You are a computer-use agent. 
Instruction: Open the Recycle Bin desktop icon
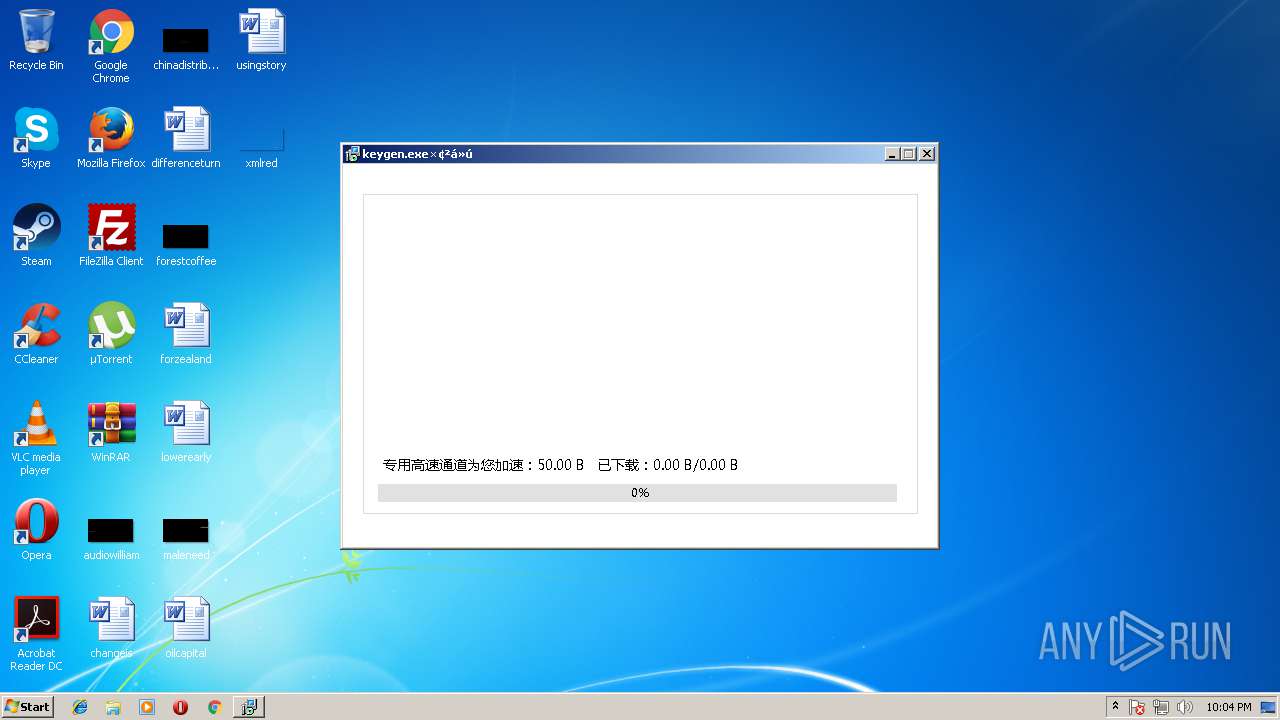point(36,40)
